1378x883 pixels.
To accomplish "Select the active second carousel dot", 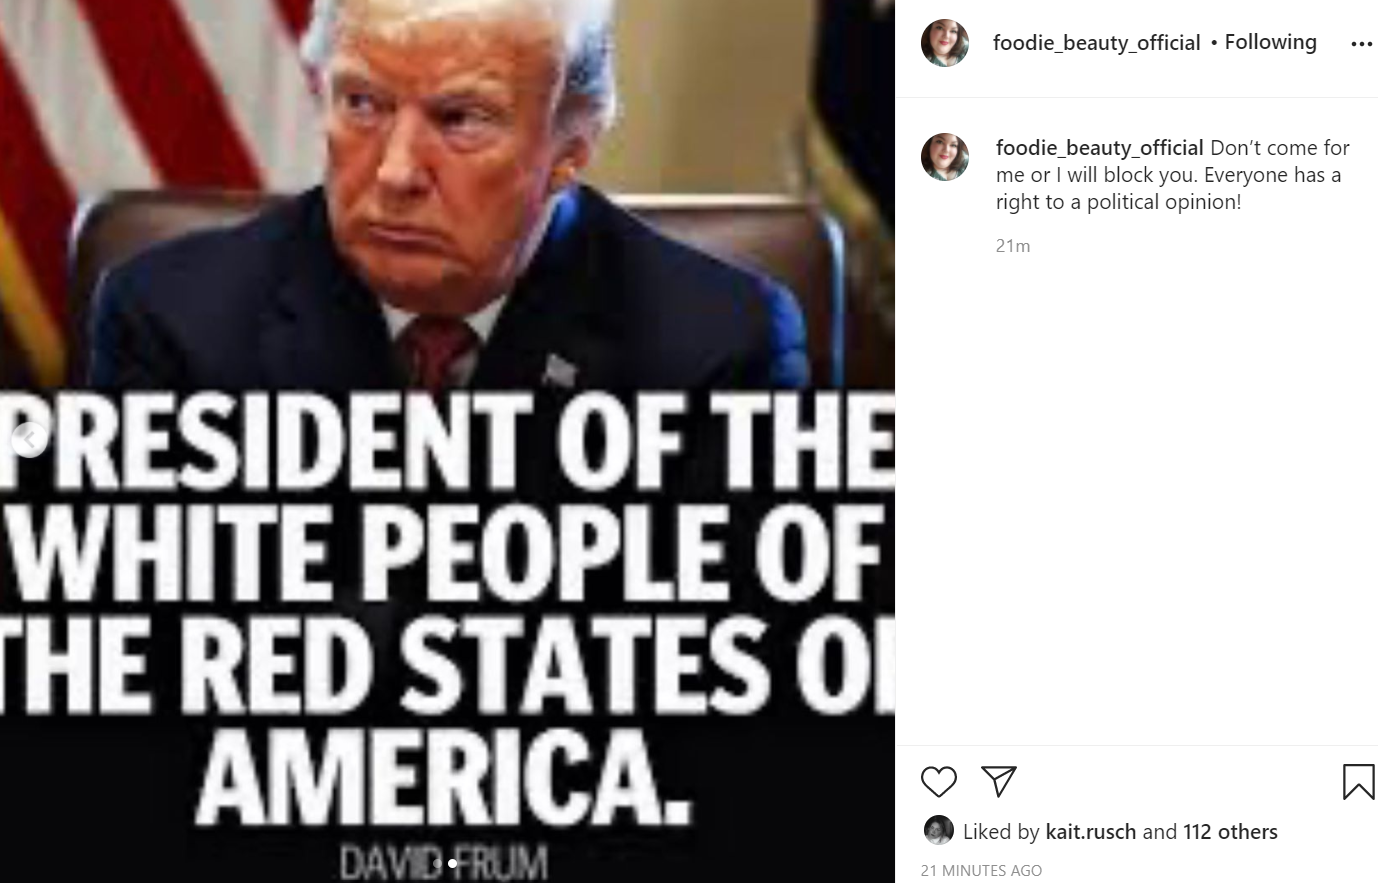I will [x=452, y=863].
